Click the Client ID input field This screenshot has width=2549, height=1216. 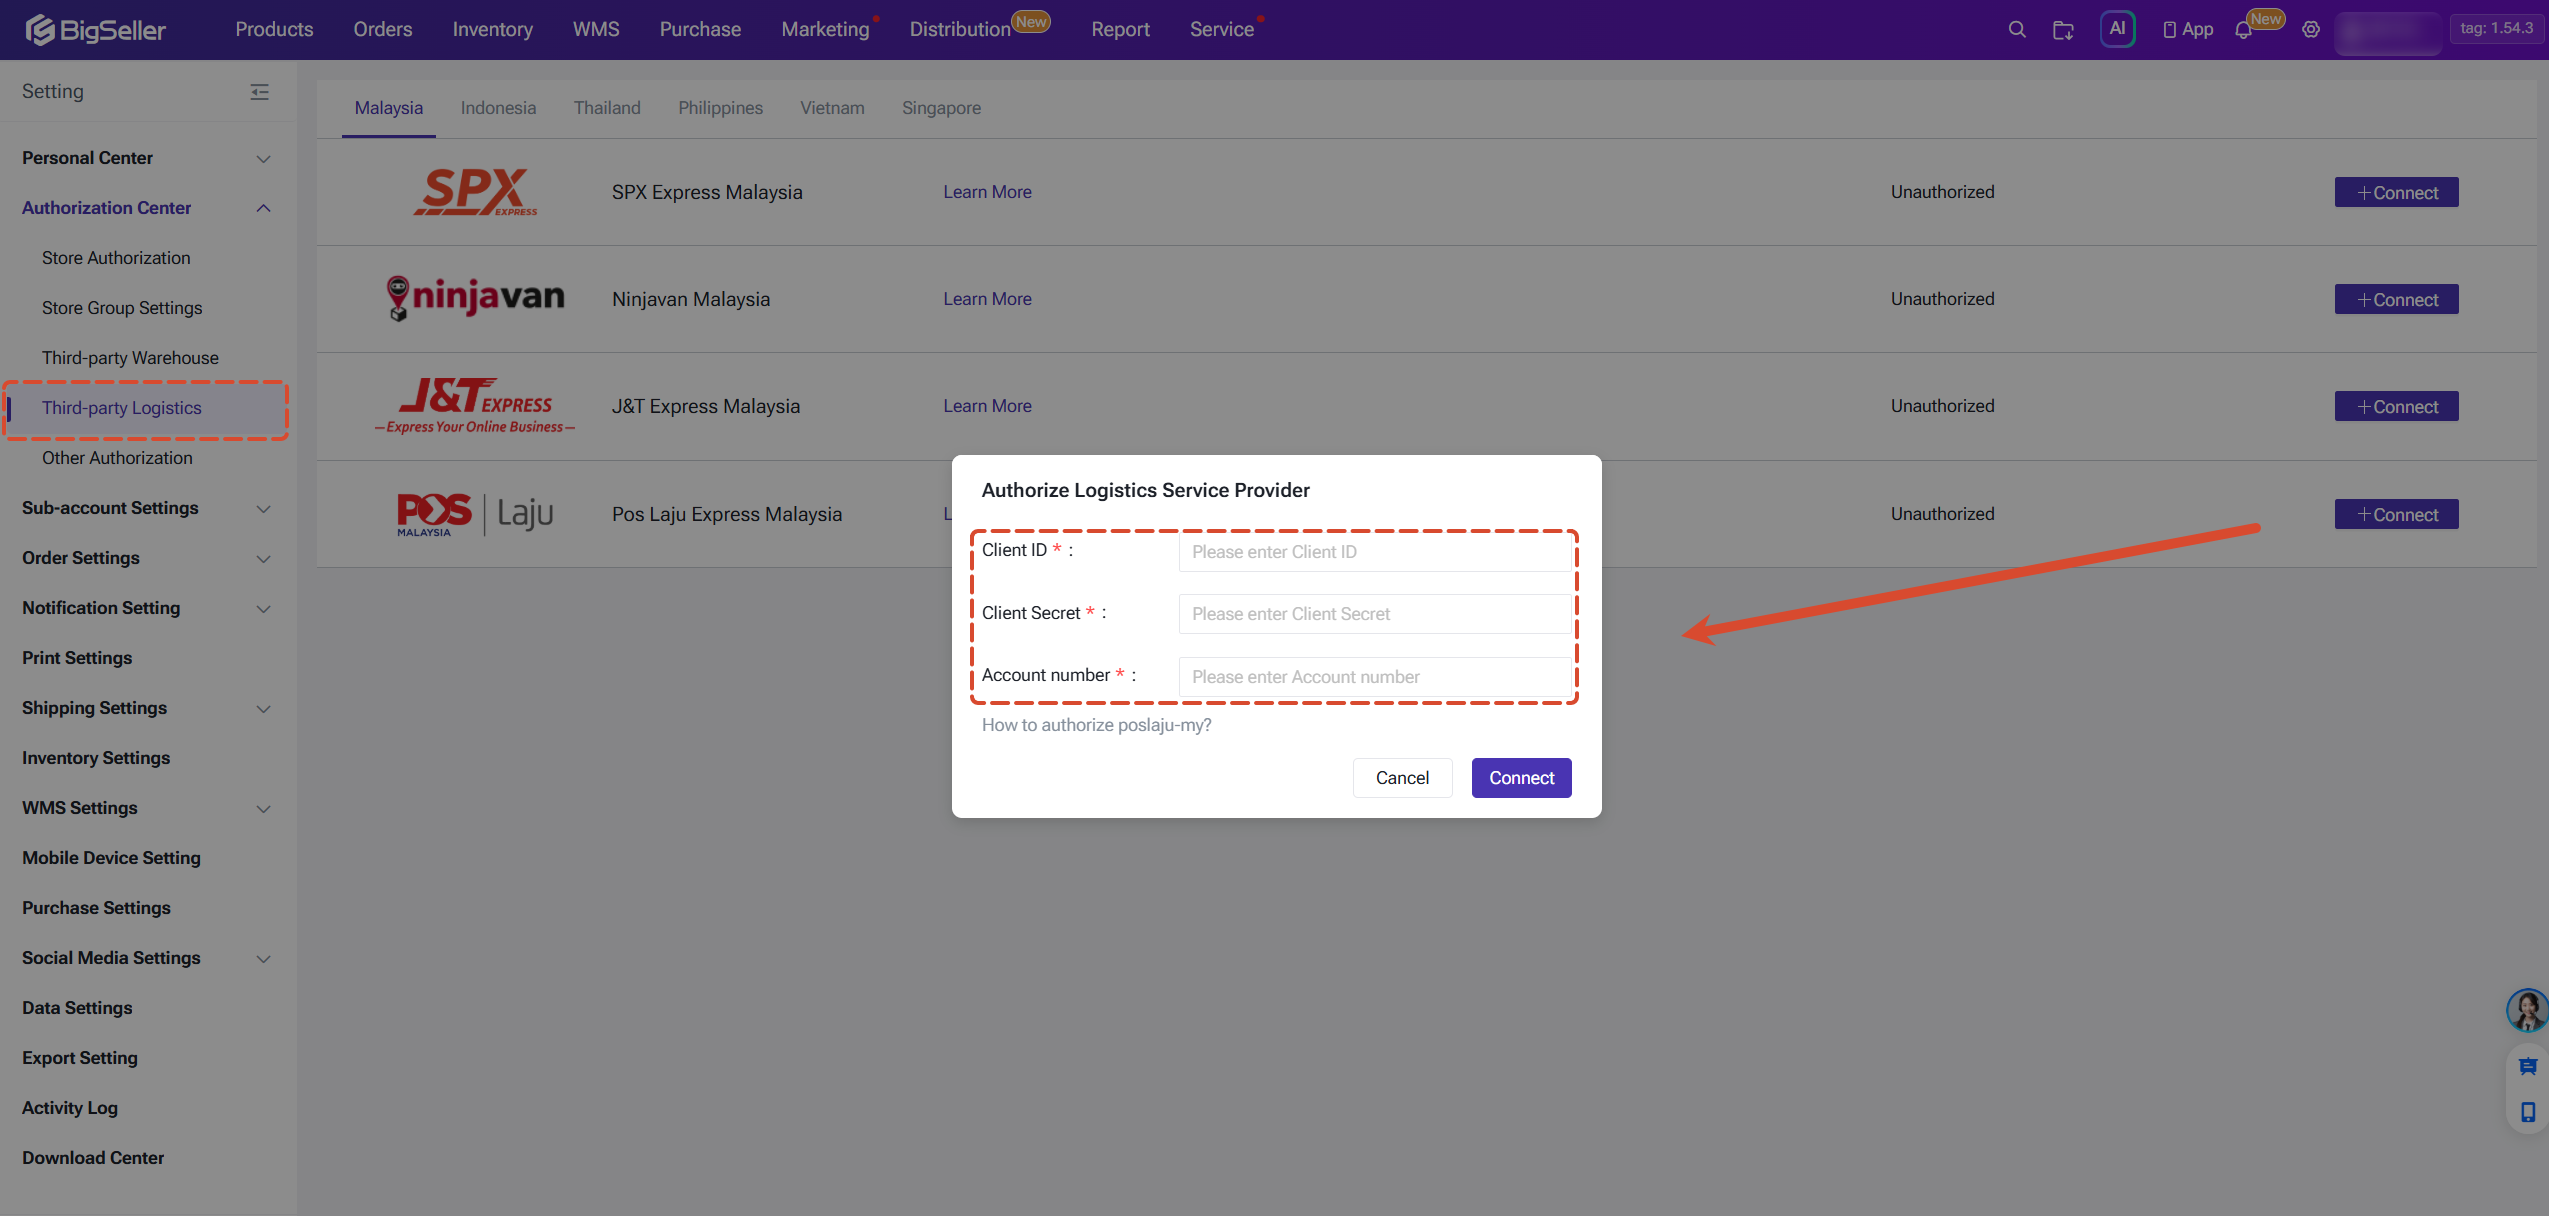click(1374, 552)
